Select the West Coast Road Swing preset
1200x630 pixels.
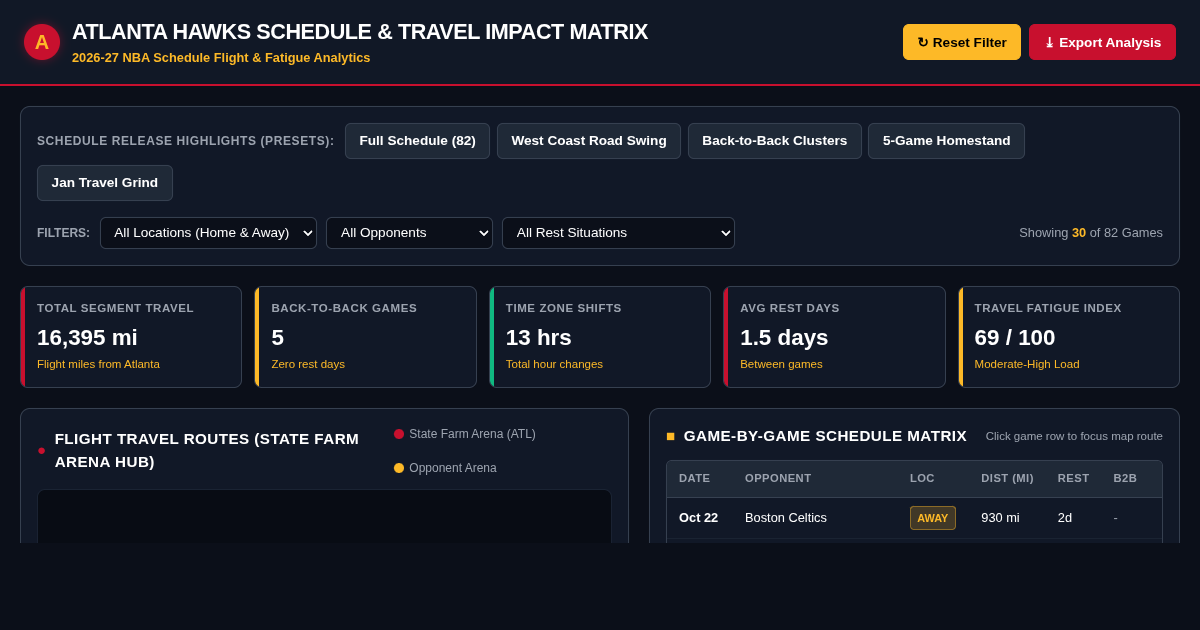pyautogui.click(x=589, y=141)
